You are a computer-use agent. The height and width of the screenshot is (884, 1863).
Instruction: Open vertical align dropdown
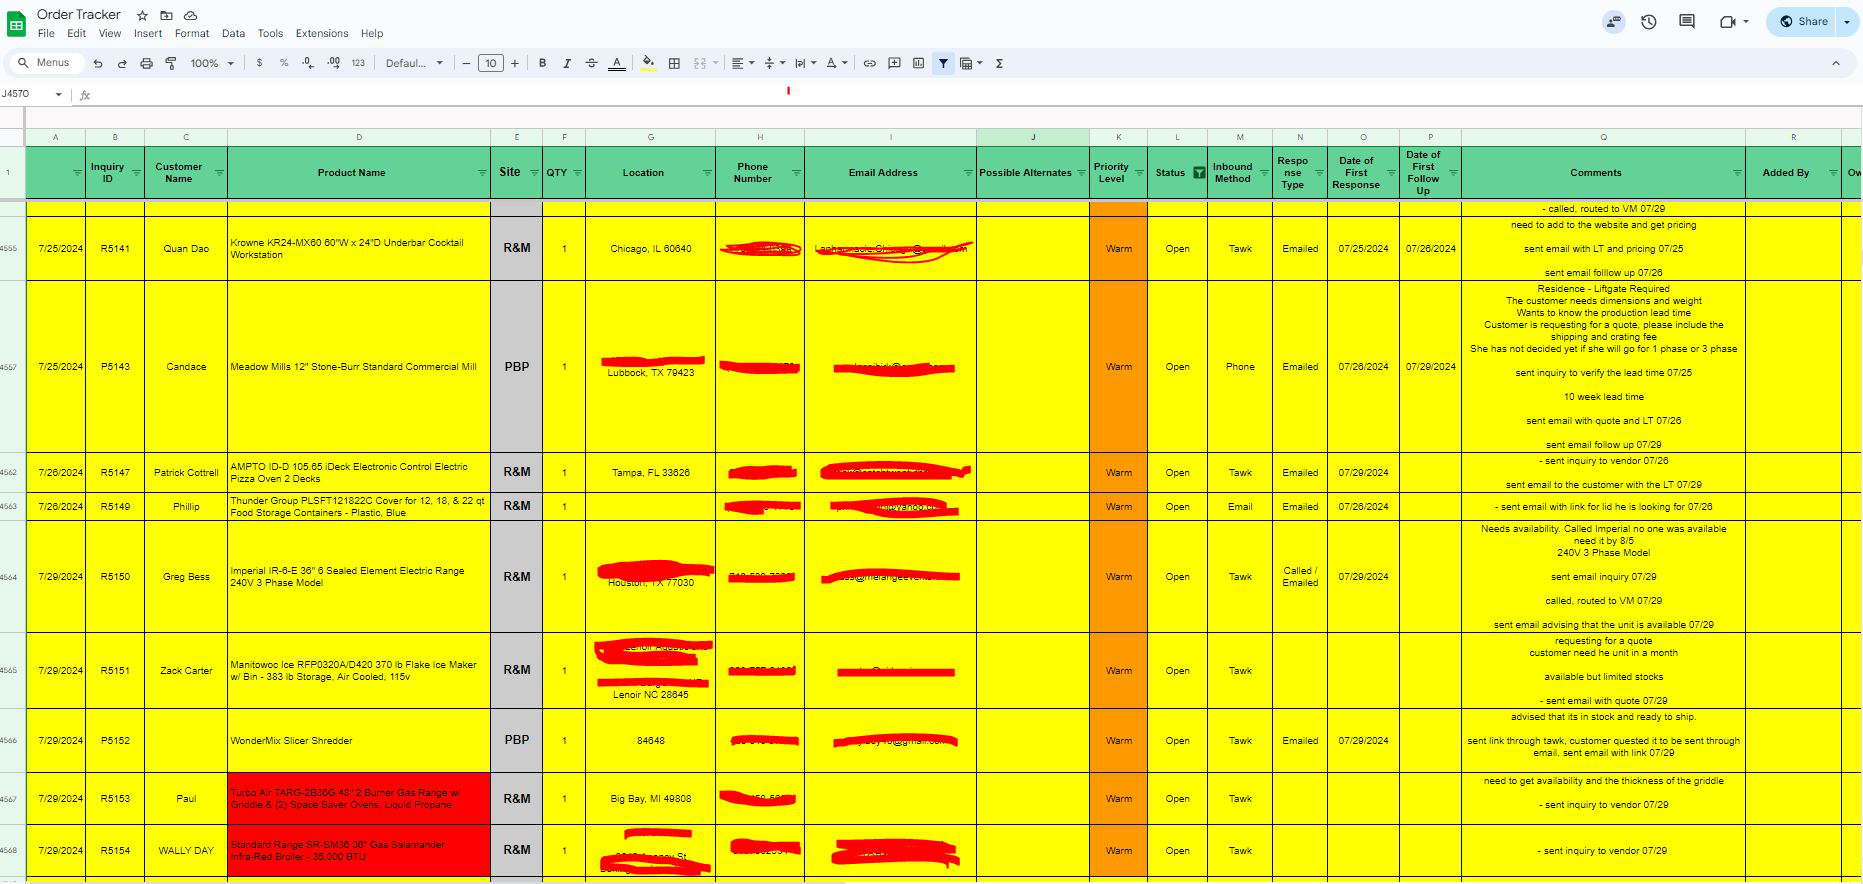click(774, 63)
